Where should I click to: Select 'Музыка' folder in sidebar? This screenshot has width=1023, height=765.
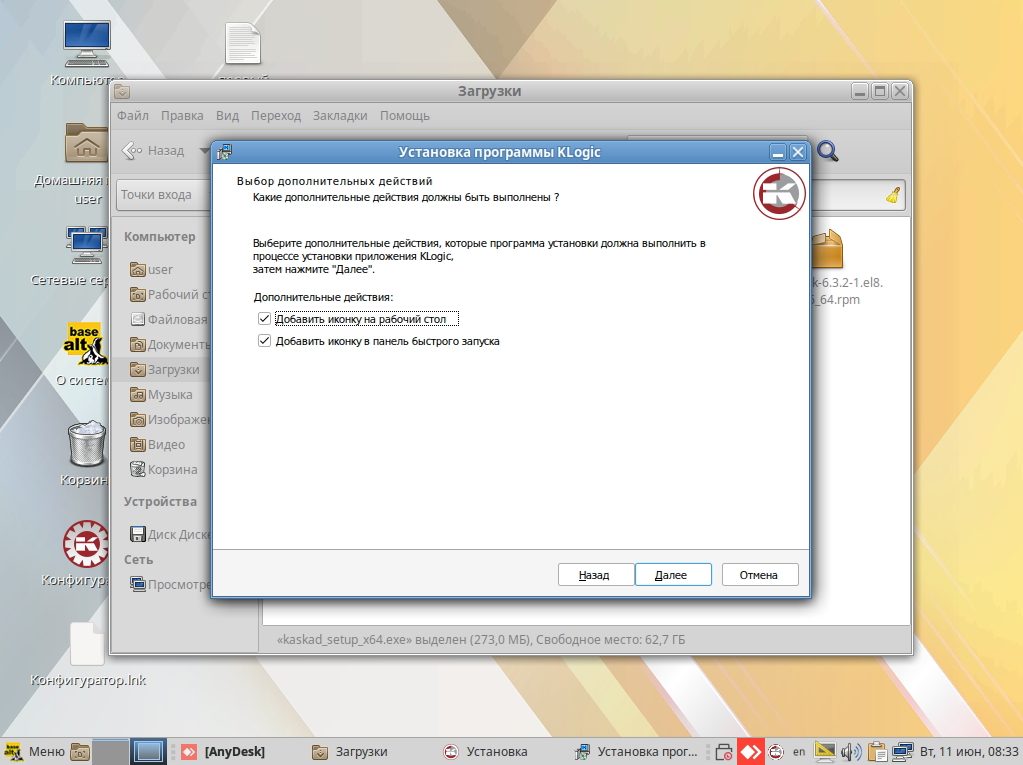point(169,395)
